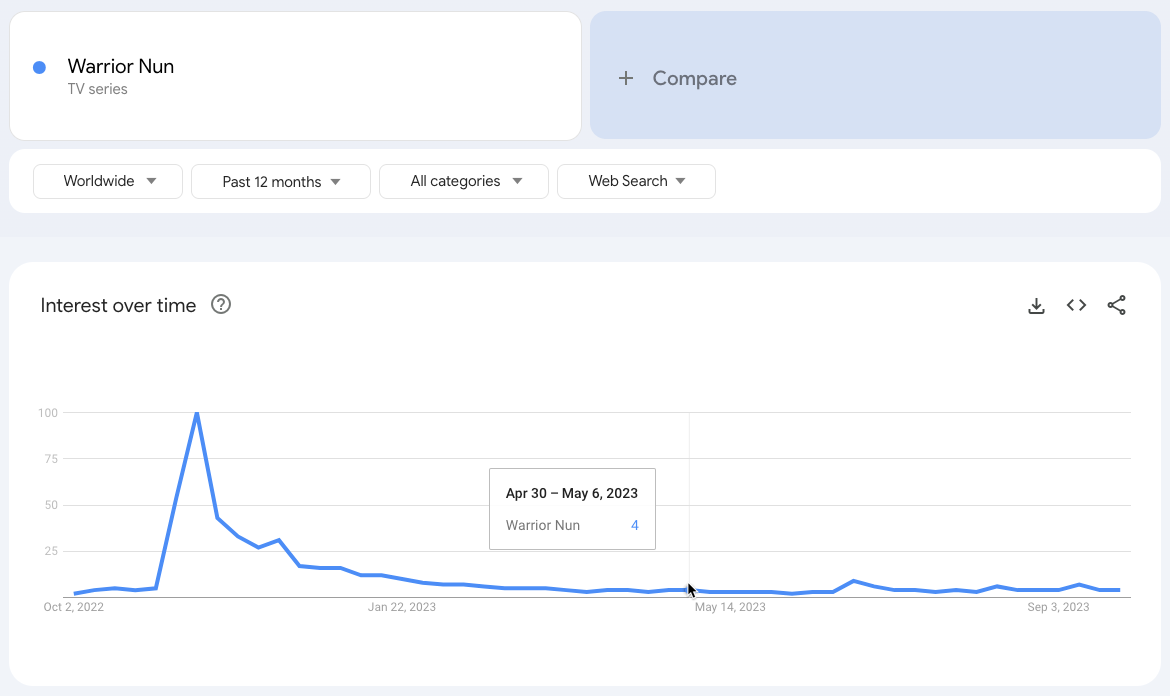The image size is (1170, 696).
Task: Click the 25 y-axis label
Action: (x=51, y=551)
